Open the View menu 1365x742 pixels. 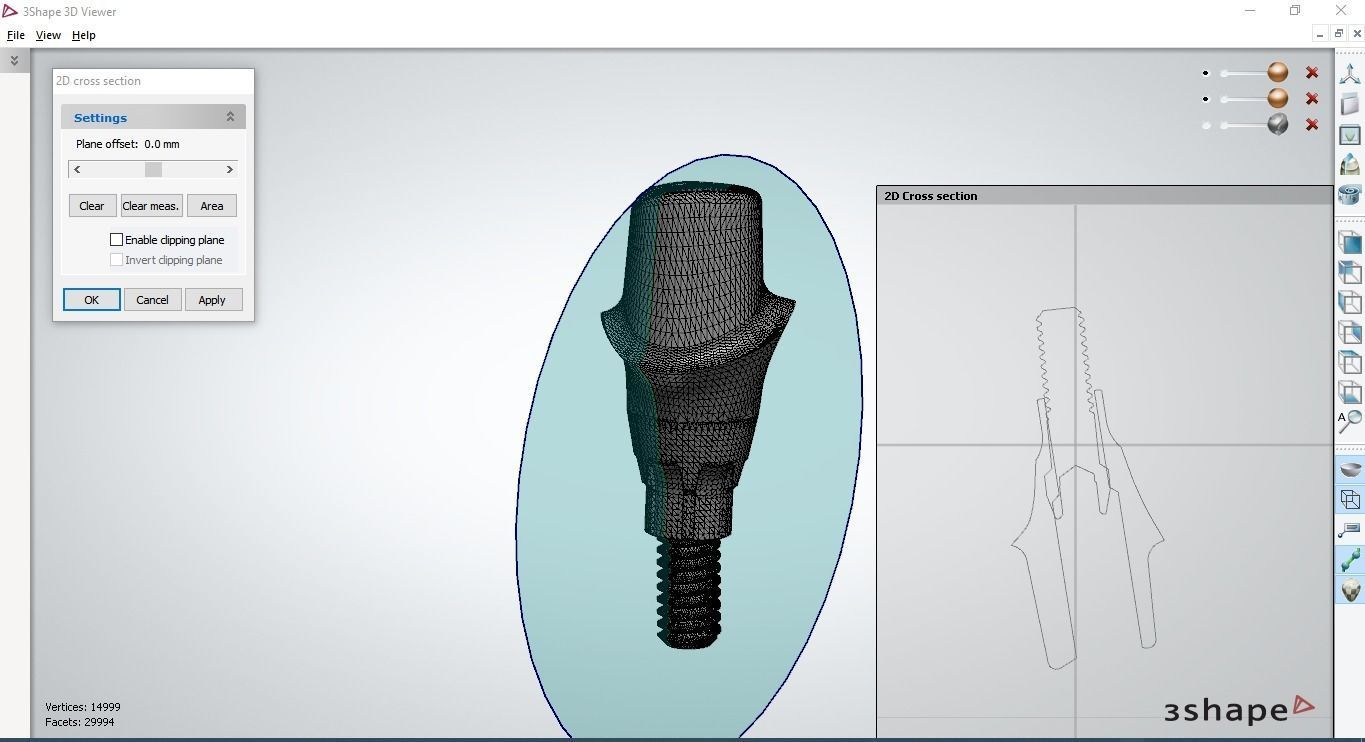[48, 35]
